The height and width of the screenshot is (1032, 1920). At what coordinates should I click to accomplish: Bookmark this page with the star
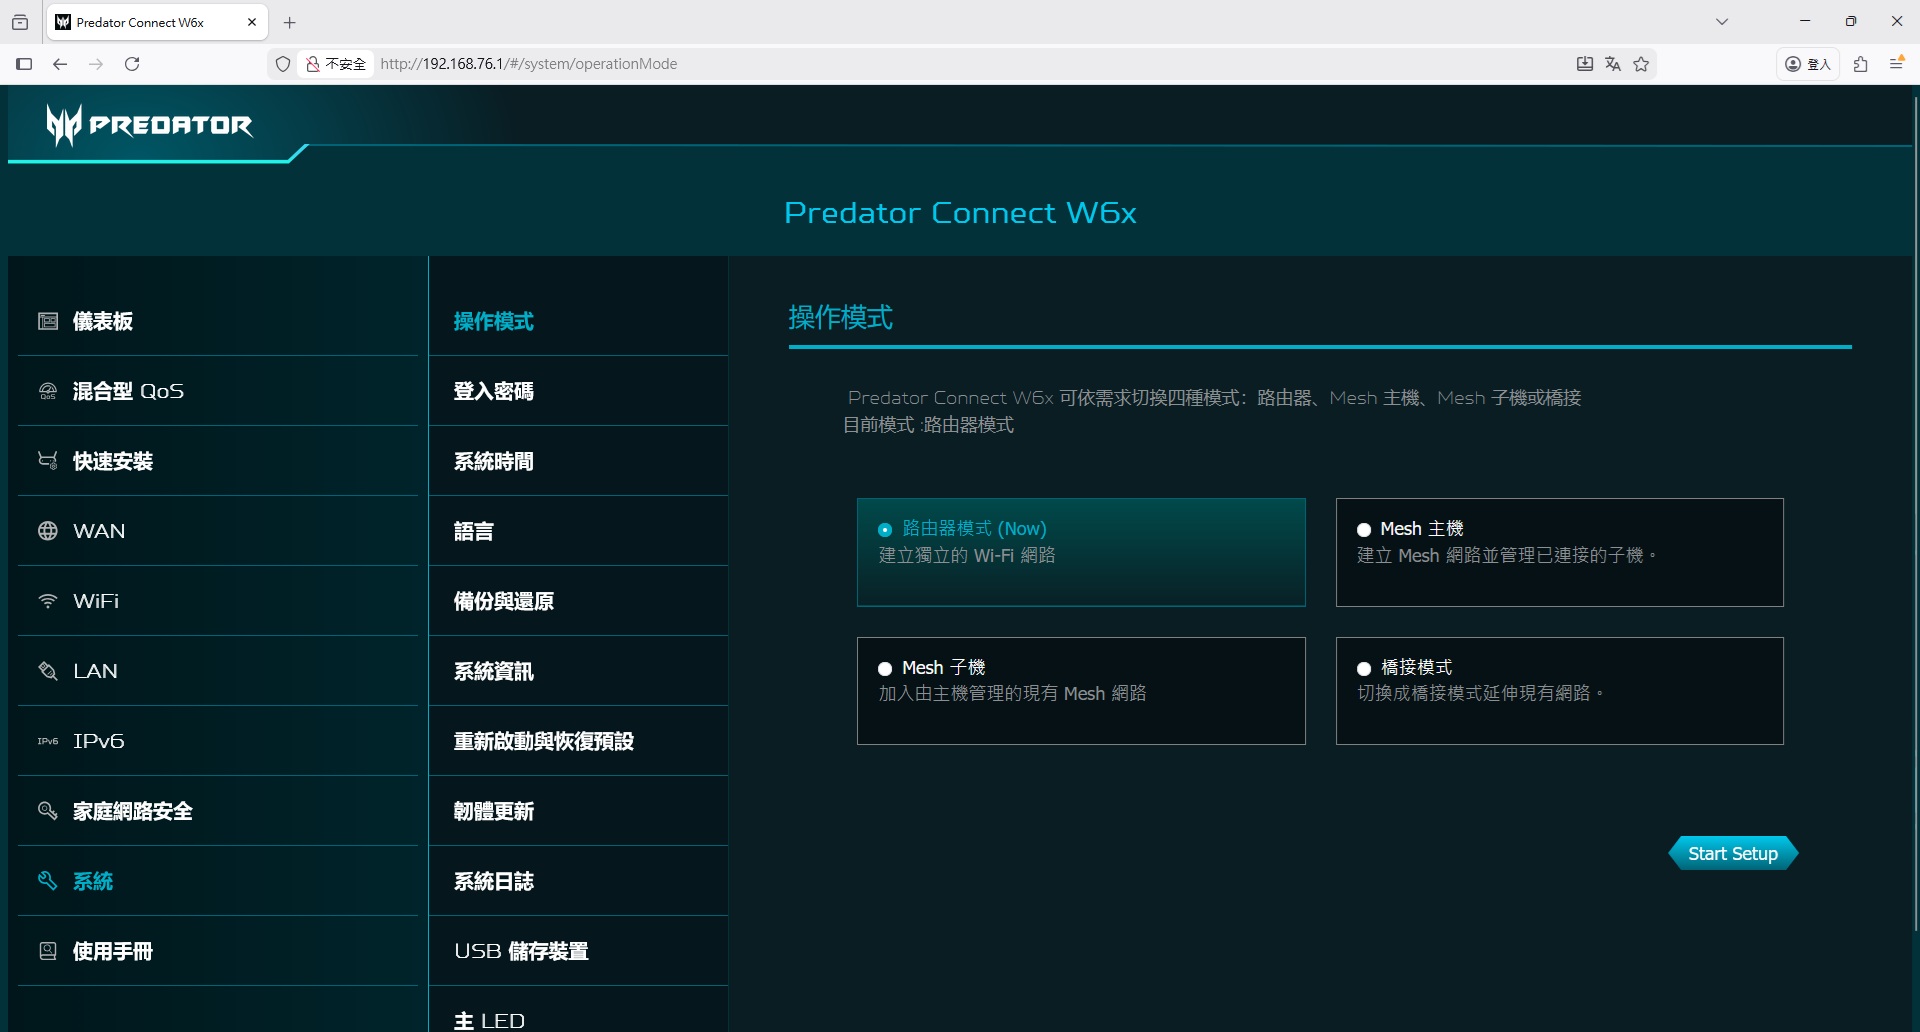pos(1641,64)
